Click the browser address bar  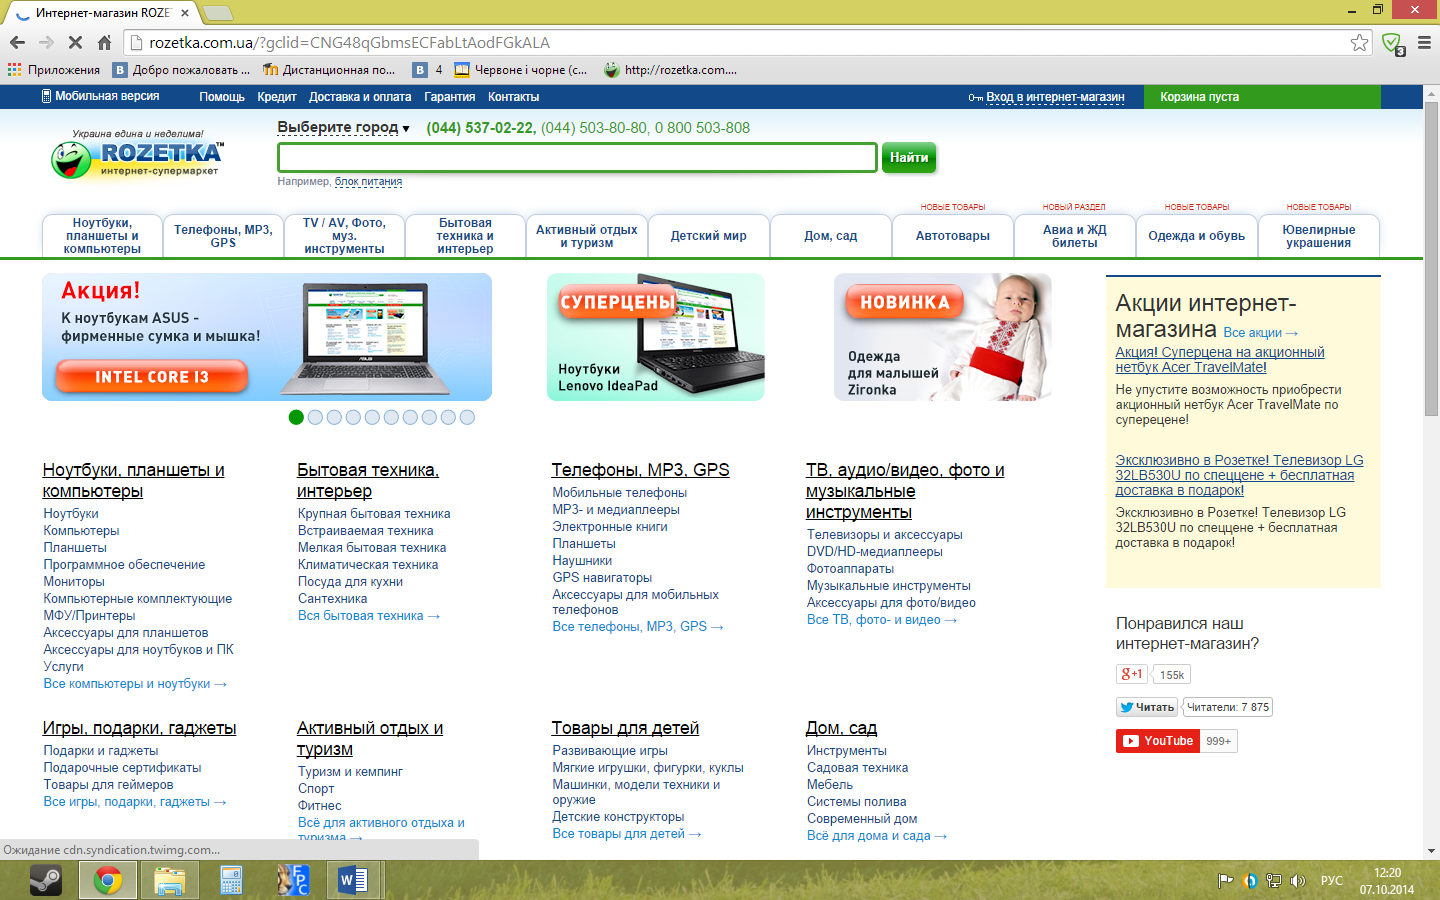click(740, 42)
